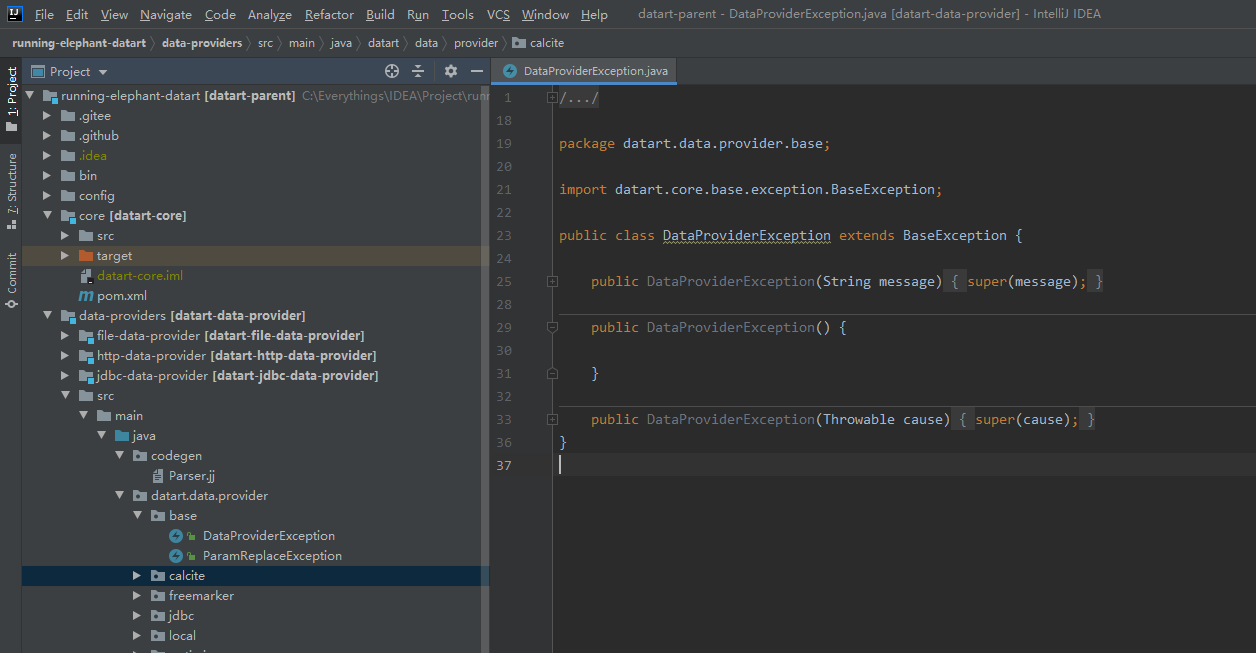This screenshot has width=1256, height=653.
Task: Select opened file in Project tree
Action: point(392,71)
